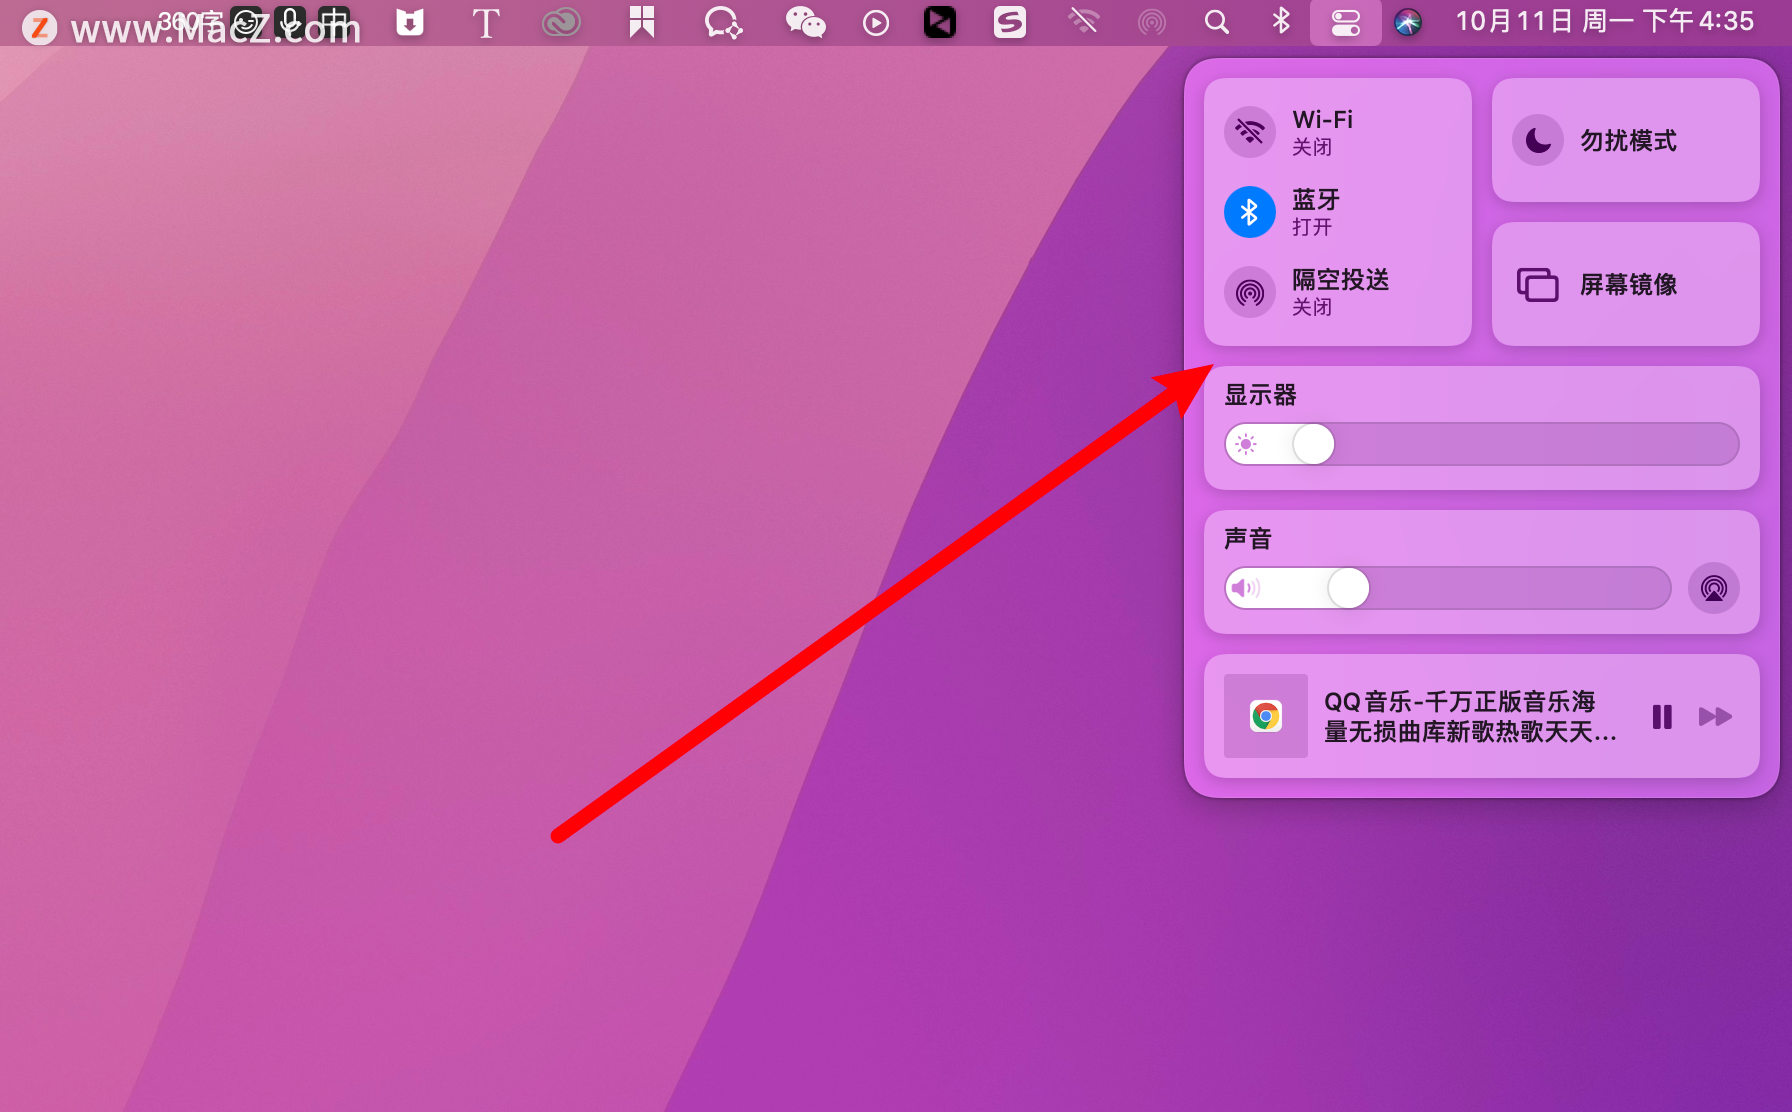Viewport: 1792px width, 1112px height.
Task: Open the 声音 sound section heading
Action: (x=1248, y=539)
